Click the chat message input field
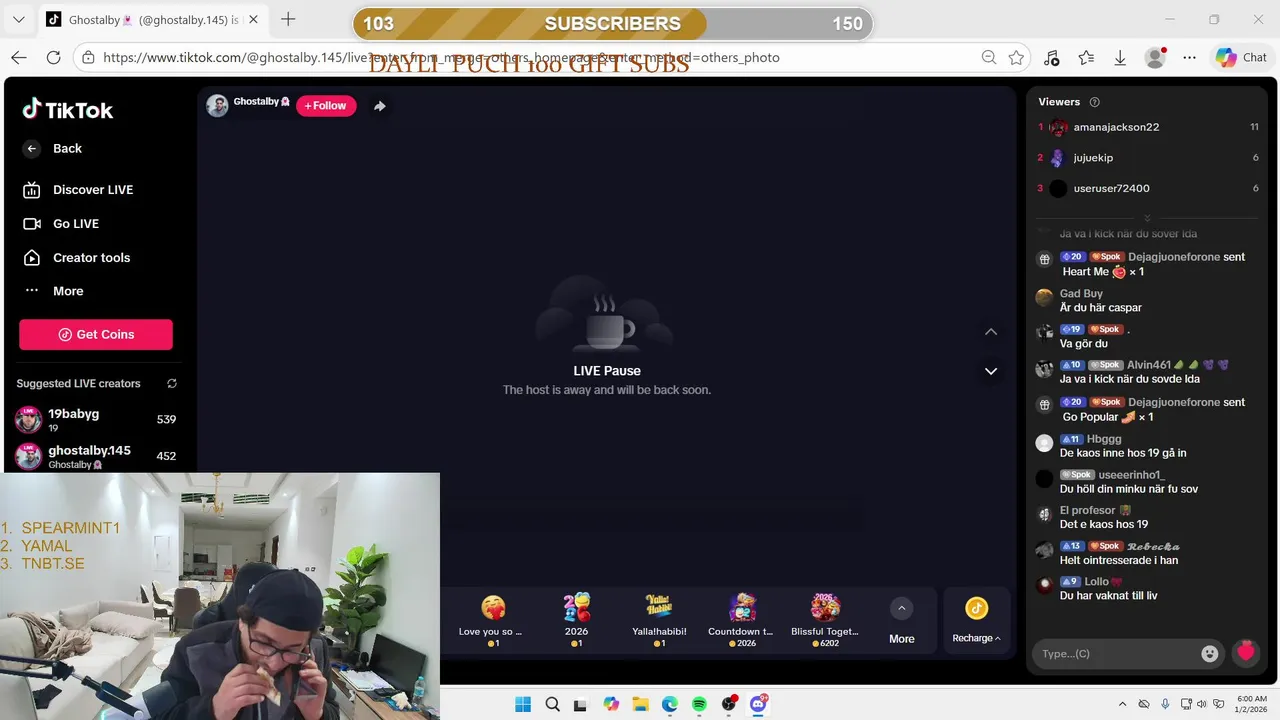Image resolution: width=1280 pixels, height=720 pixels. (1117, 653)
